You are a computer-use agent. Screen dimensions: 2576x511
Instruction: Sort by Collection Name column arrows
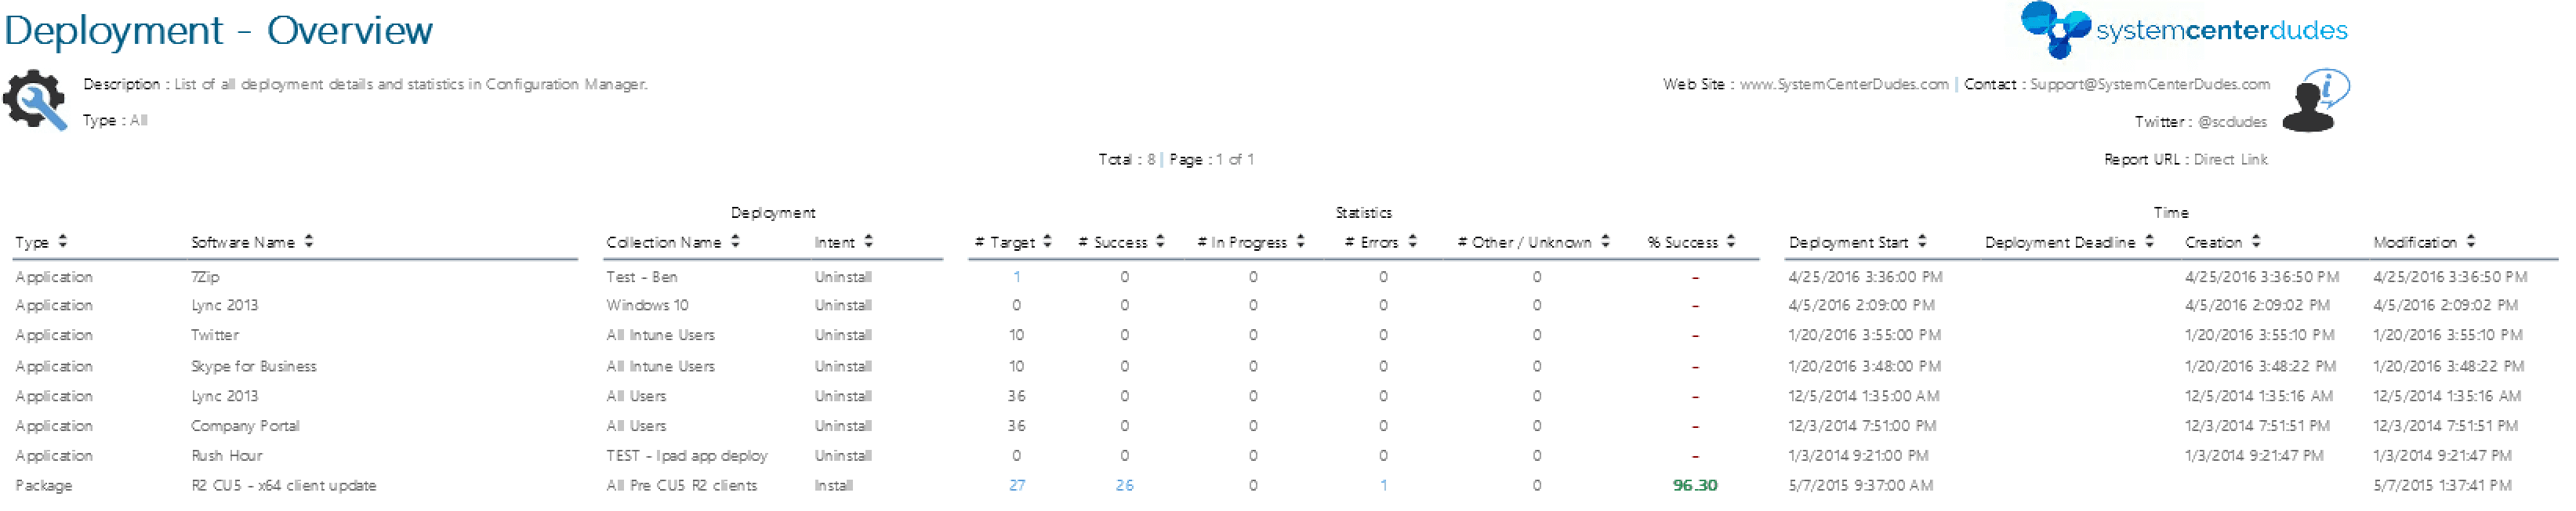coord(735,241)
